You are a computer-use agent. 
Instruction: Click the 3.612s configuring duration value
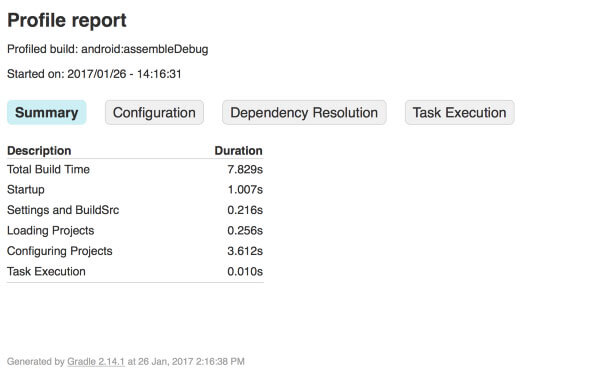(245, 251)
